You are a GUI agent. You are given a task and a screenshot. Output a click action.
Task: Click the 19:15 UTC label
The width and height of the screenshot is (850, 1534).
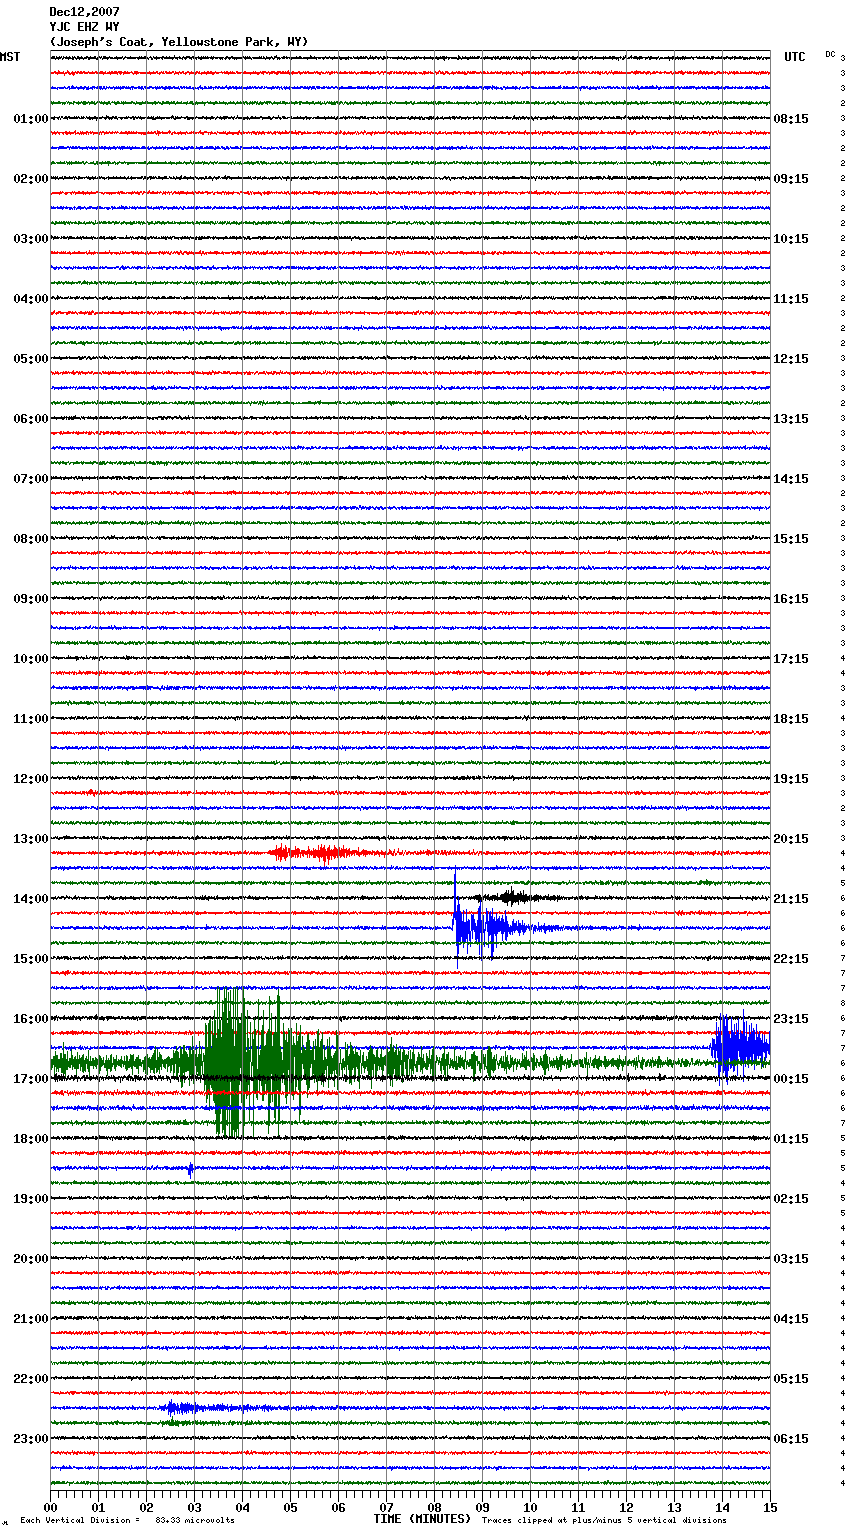791,779
